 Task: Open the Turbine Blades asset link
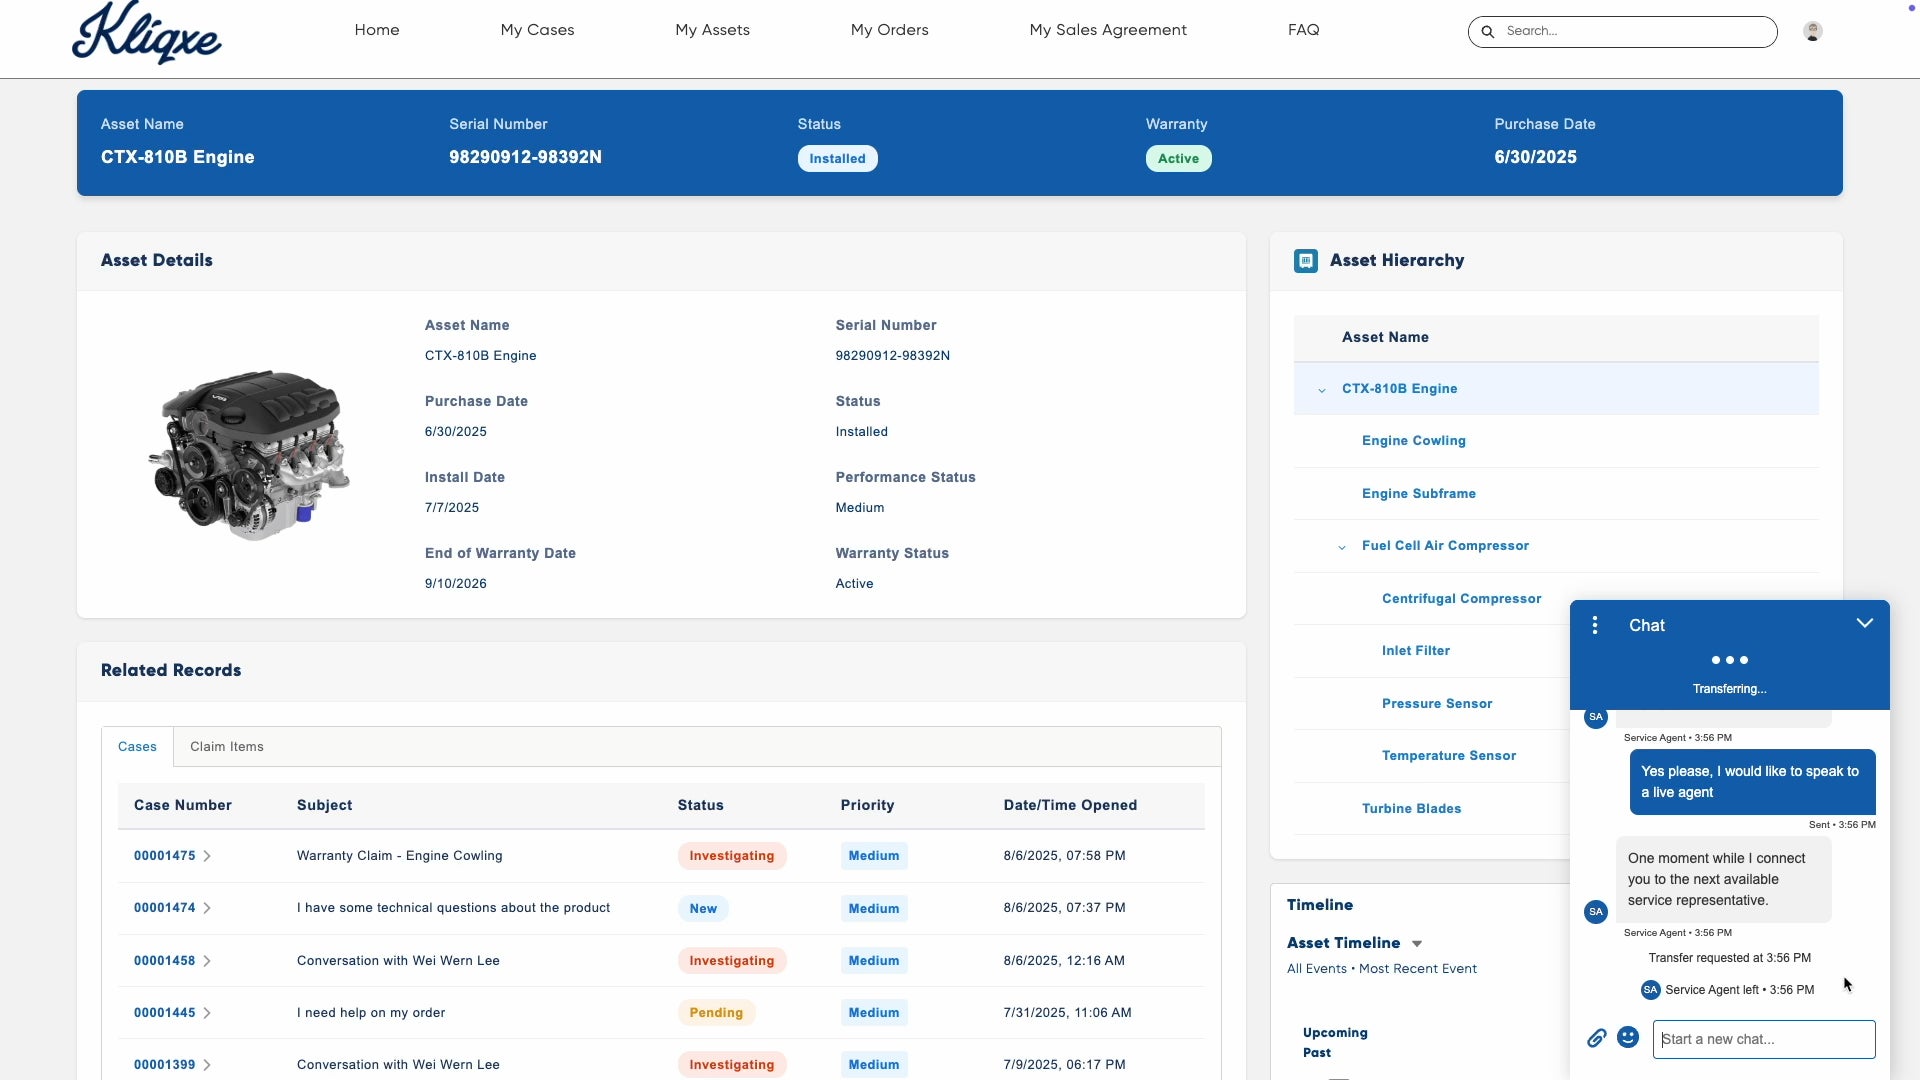(x=1411, y=809)
